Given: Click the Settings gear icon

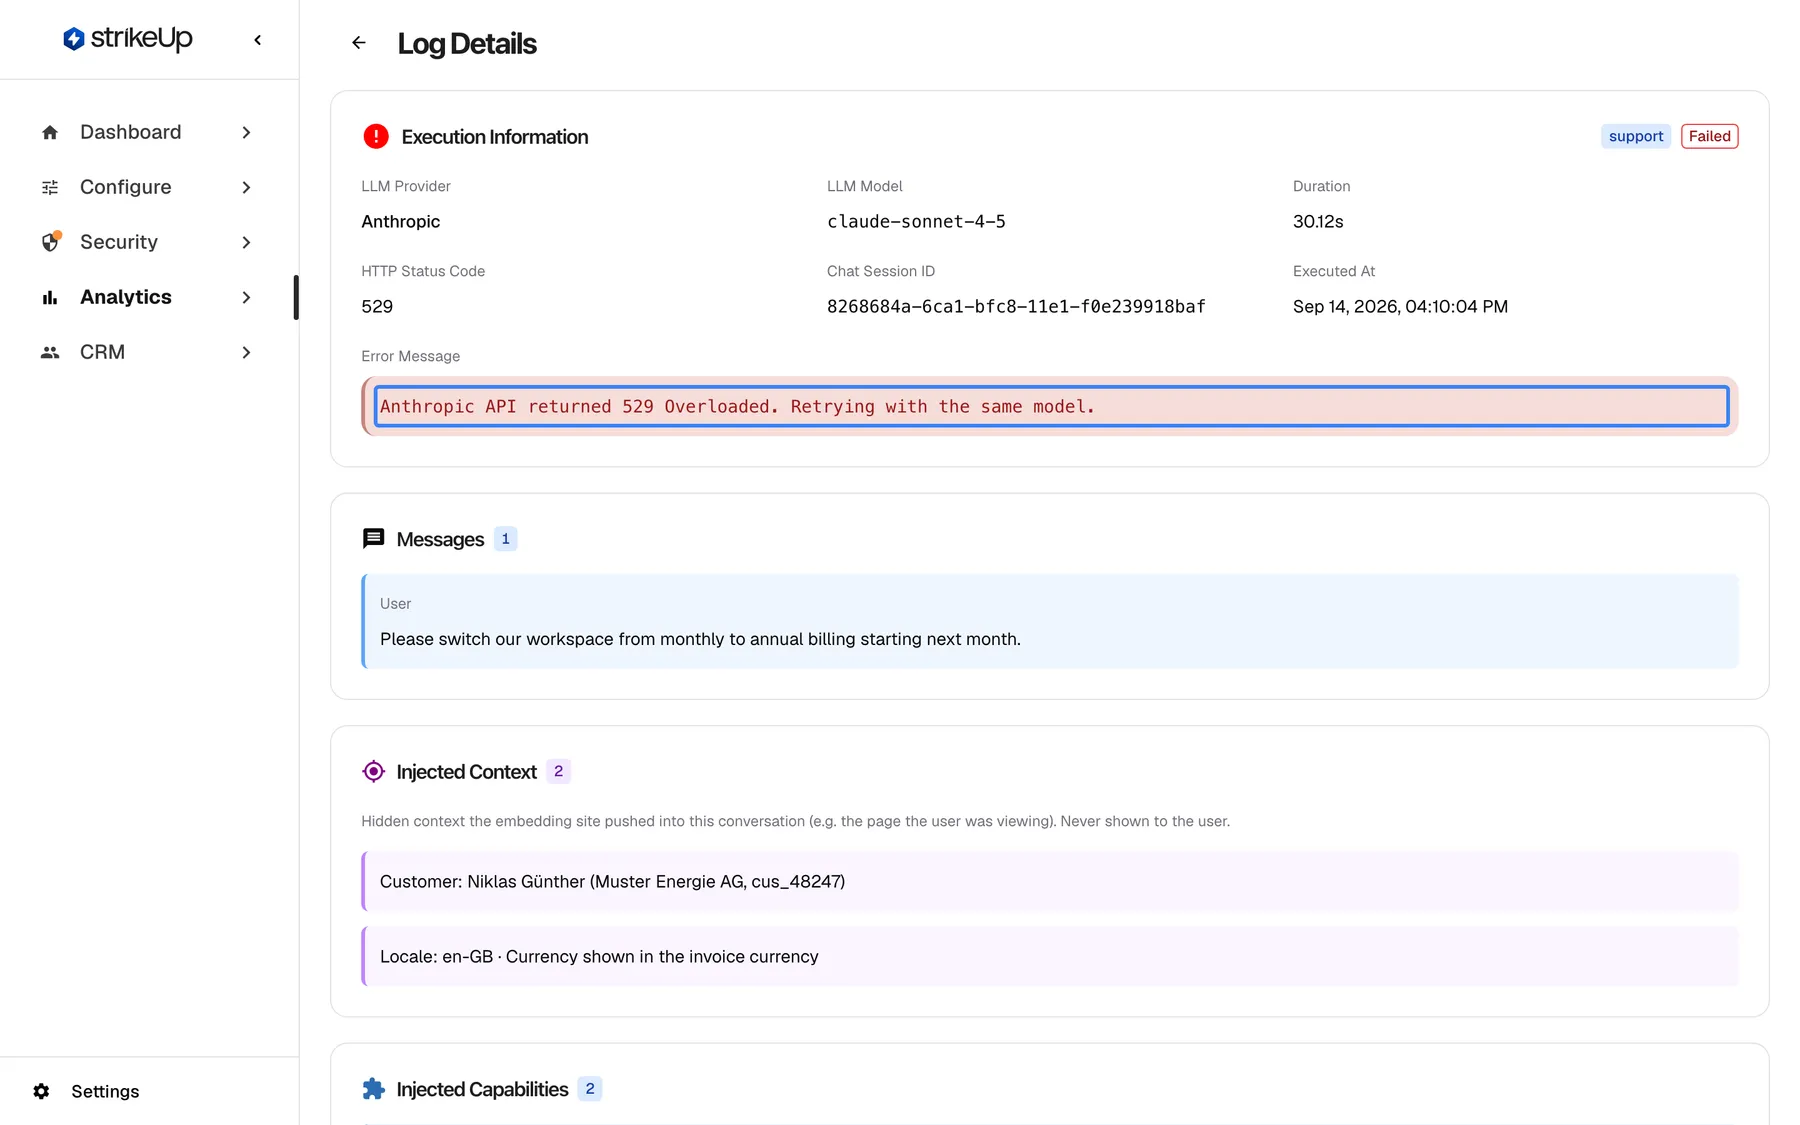Looking at the screenshot, I should pyautogui.click(x=41, y=1091).
